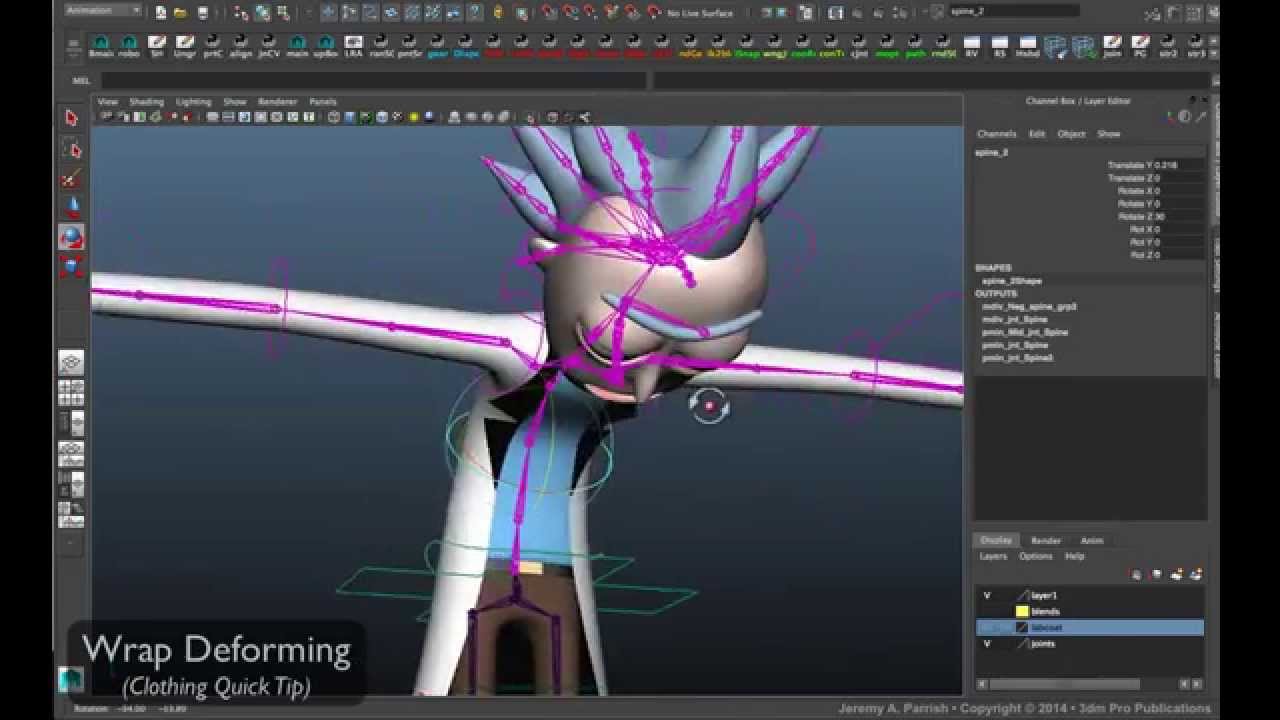Activate the highlighted Rotate tool
Screen dimensions: 1280x720
(71, 237)
